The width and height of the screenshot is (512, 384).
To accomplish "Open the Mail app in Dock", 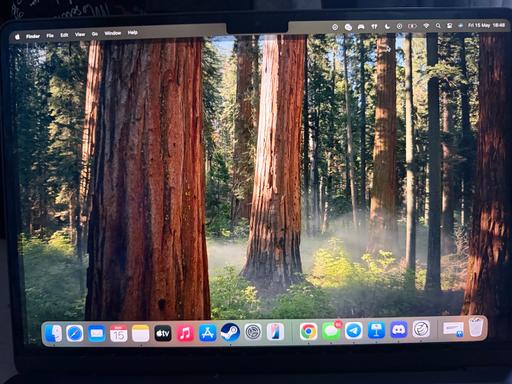I will [x=97, y=333].
